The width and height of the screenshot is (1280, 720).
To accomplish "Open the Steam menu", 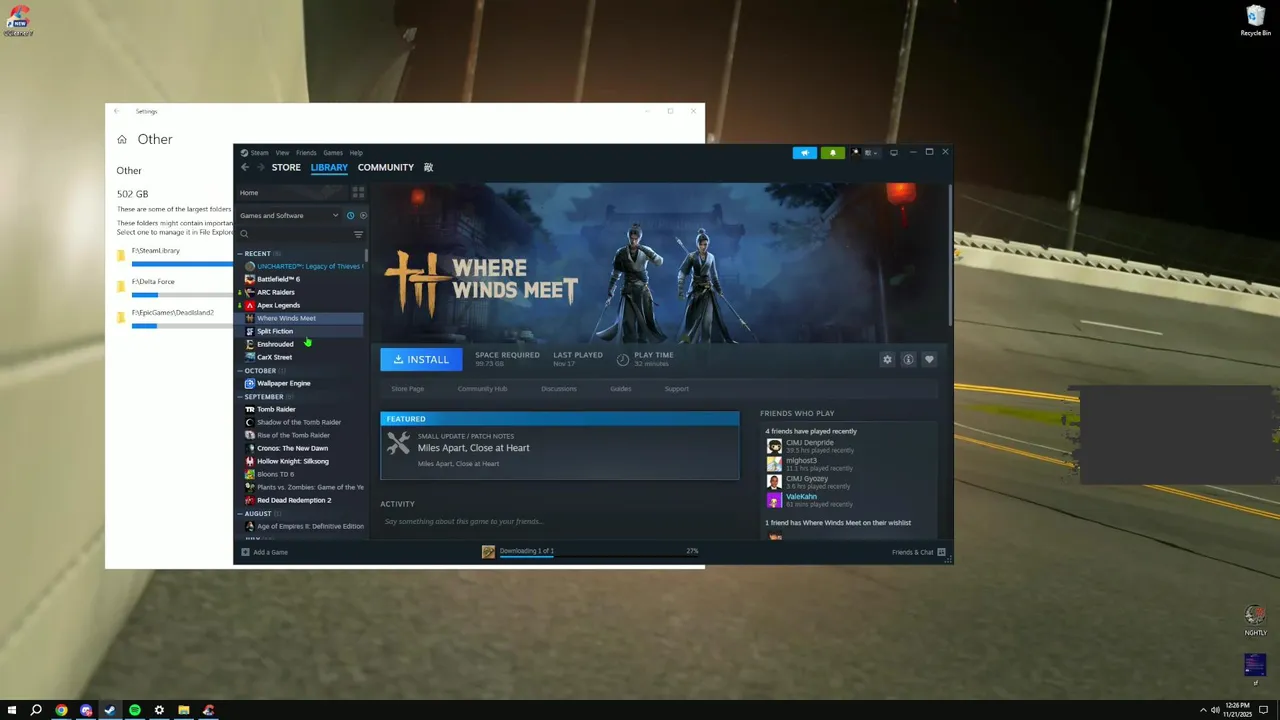I will tap(259, 153).
